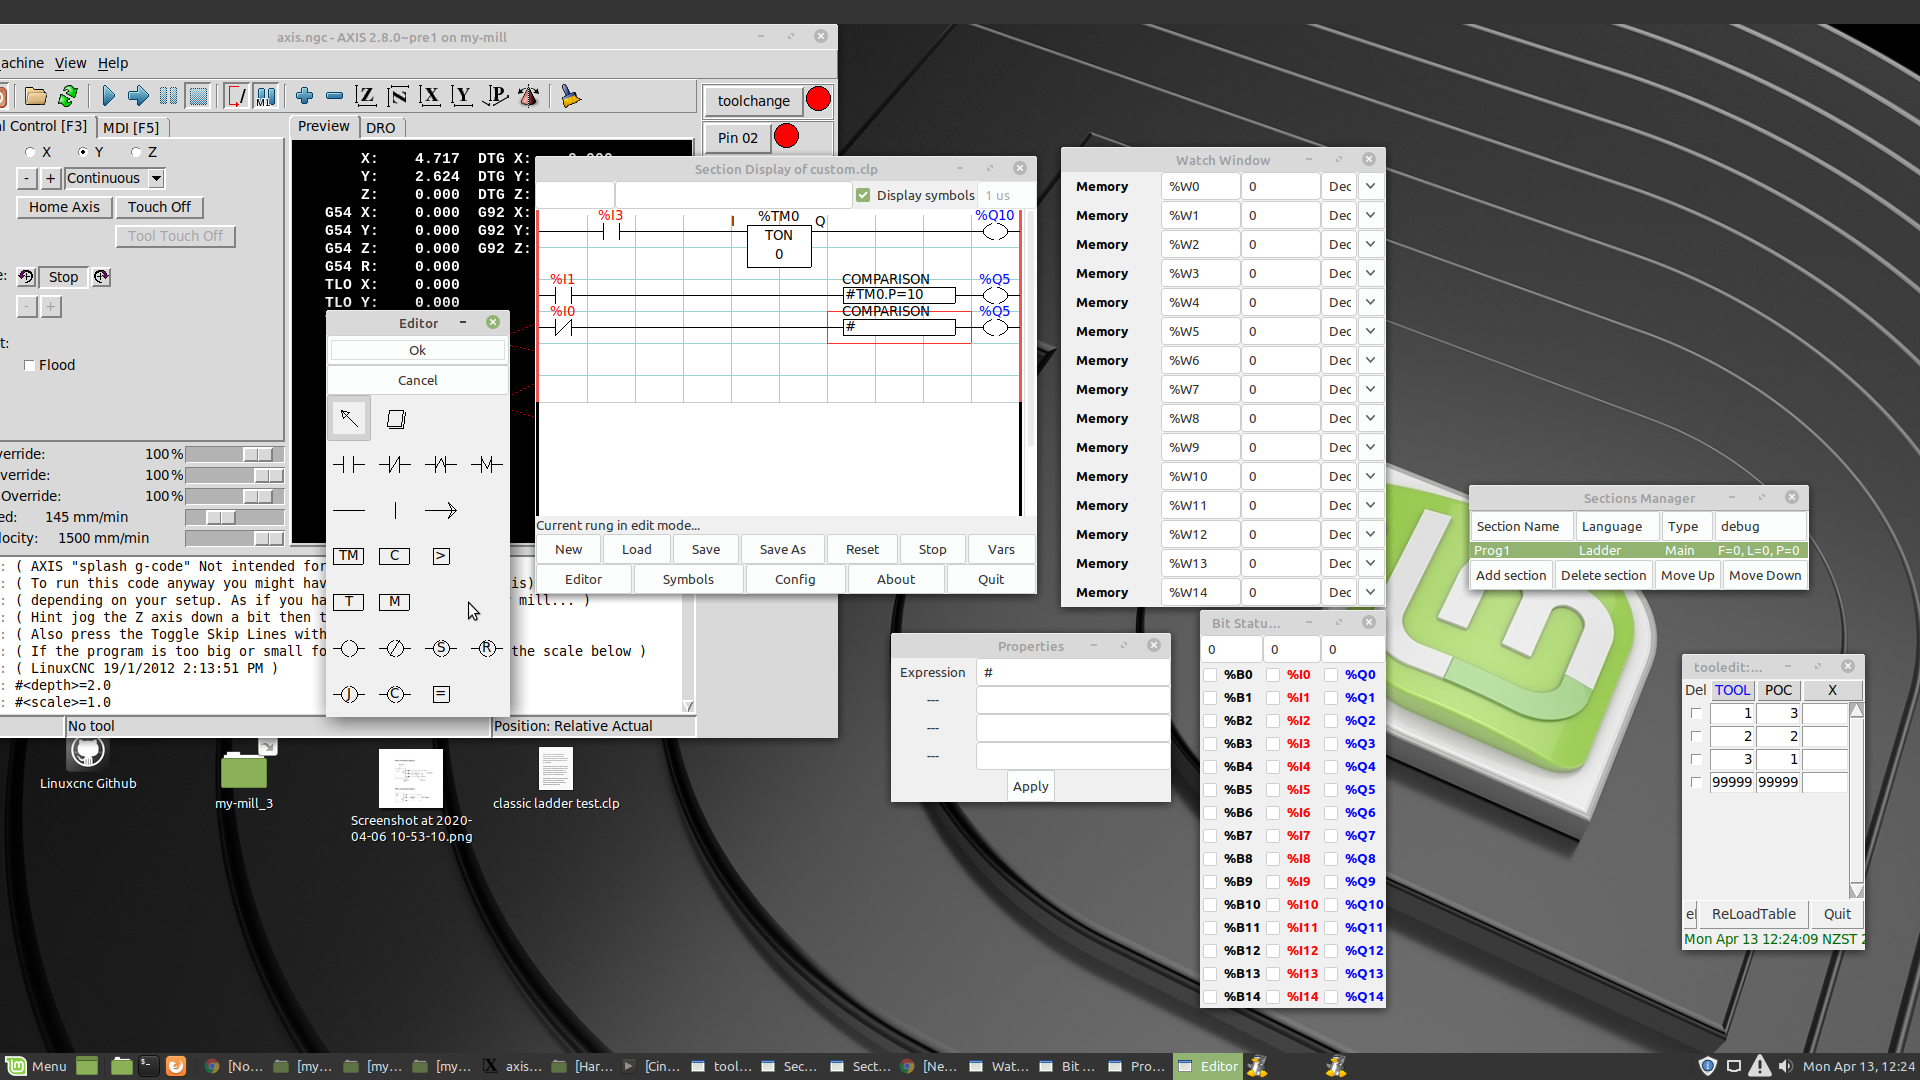Toggle %I3 input checkbox
Screen dimensions: 1920x1080
click(1273, 744)
